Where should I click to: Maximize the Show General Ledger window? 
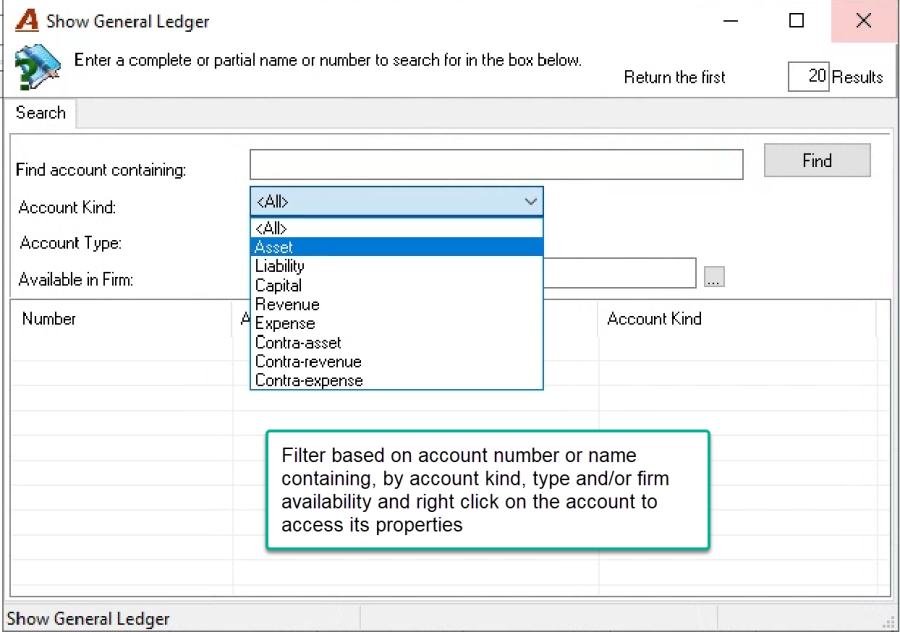(796, 21)
